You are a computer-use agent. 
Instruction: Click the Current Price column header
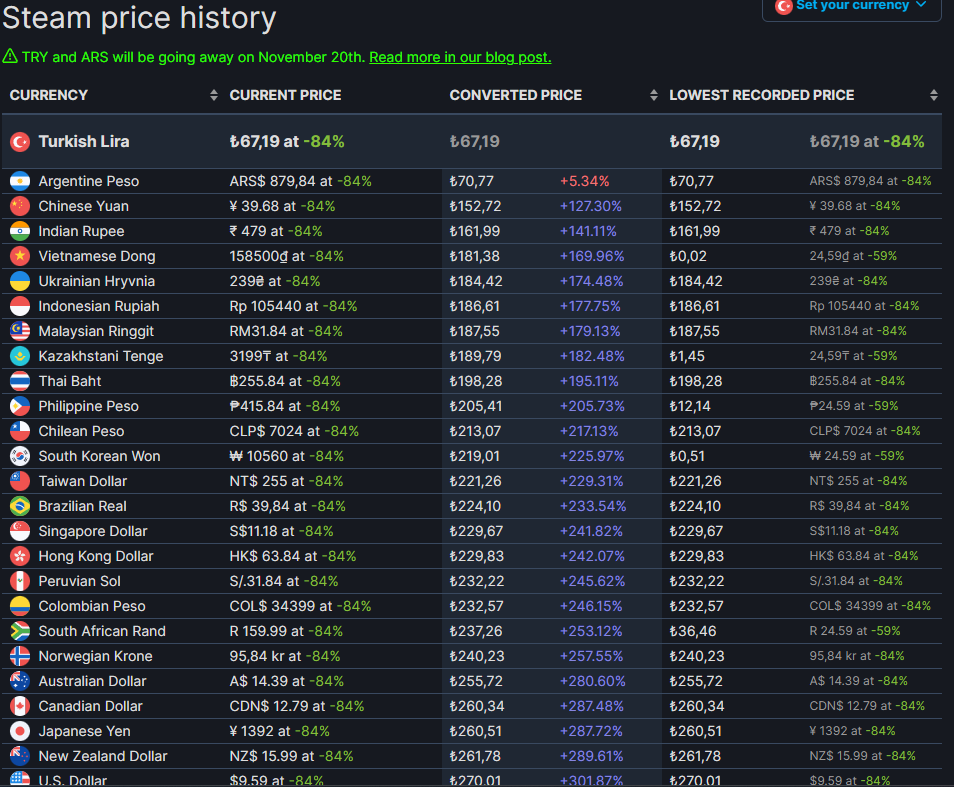(x=285, y=95)
